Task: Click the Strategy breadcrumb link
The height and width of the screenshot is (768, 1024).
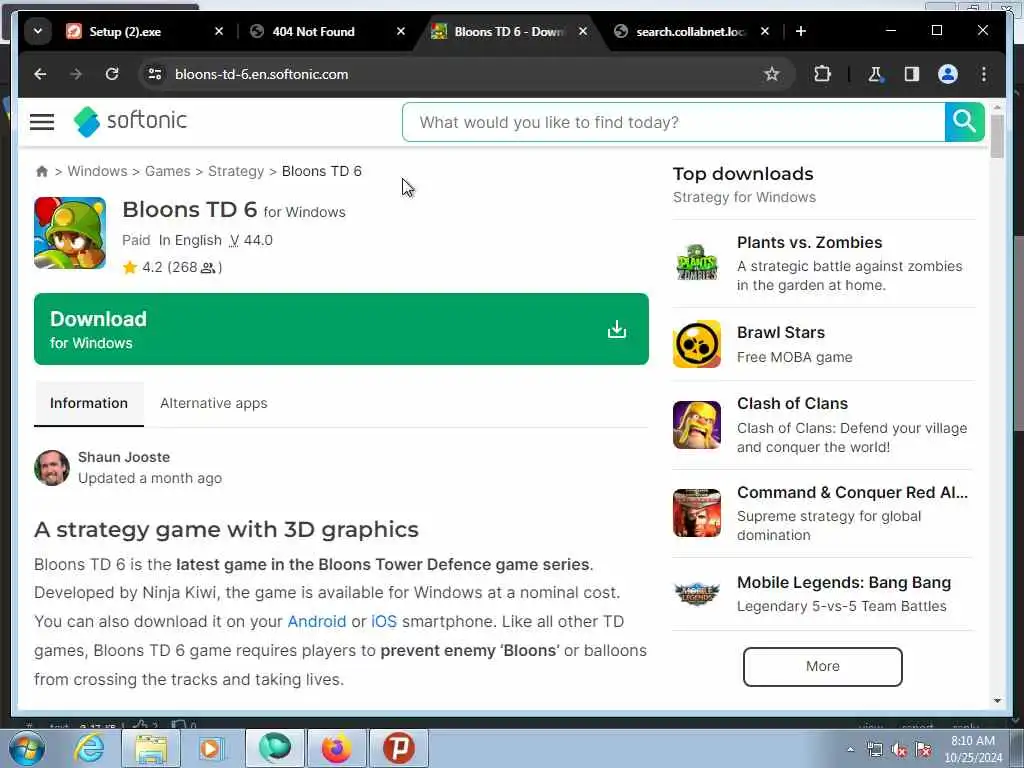Action: 236,171
